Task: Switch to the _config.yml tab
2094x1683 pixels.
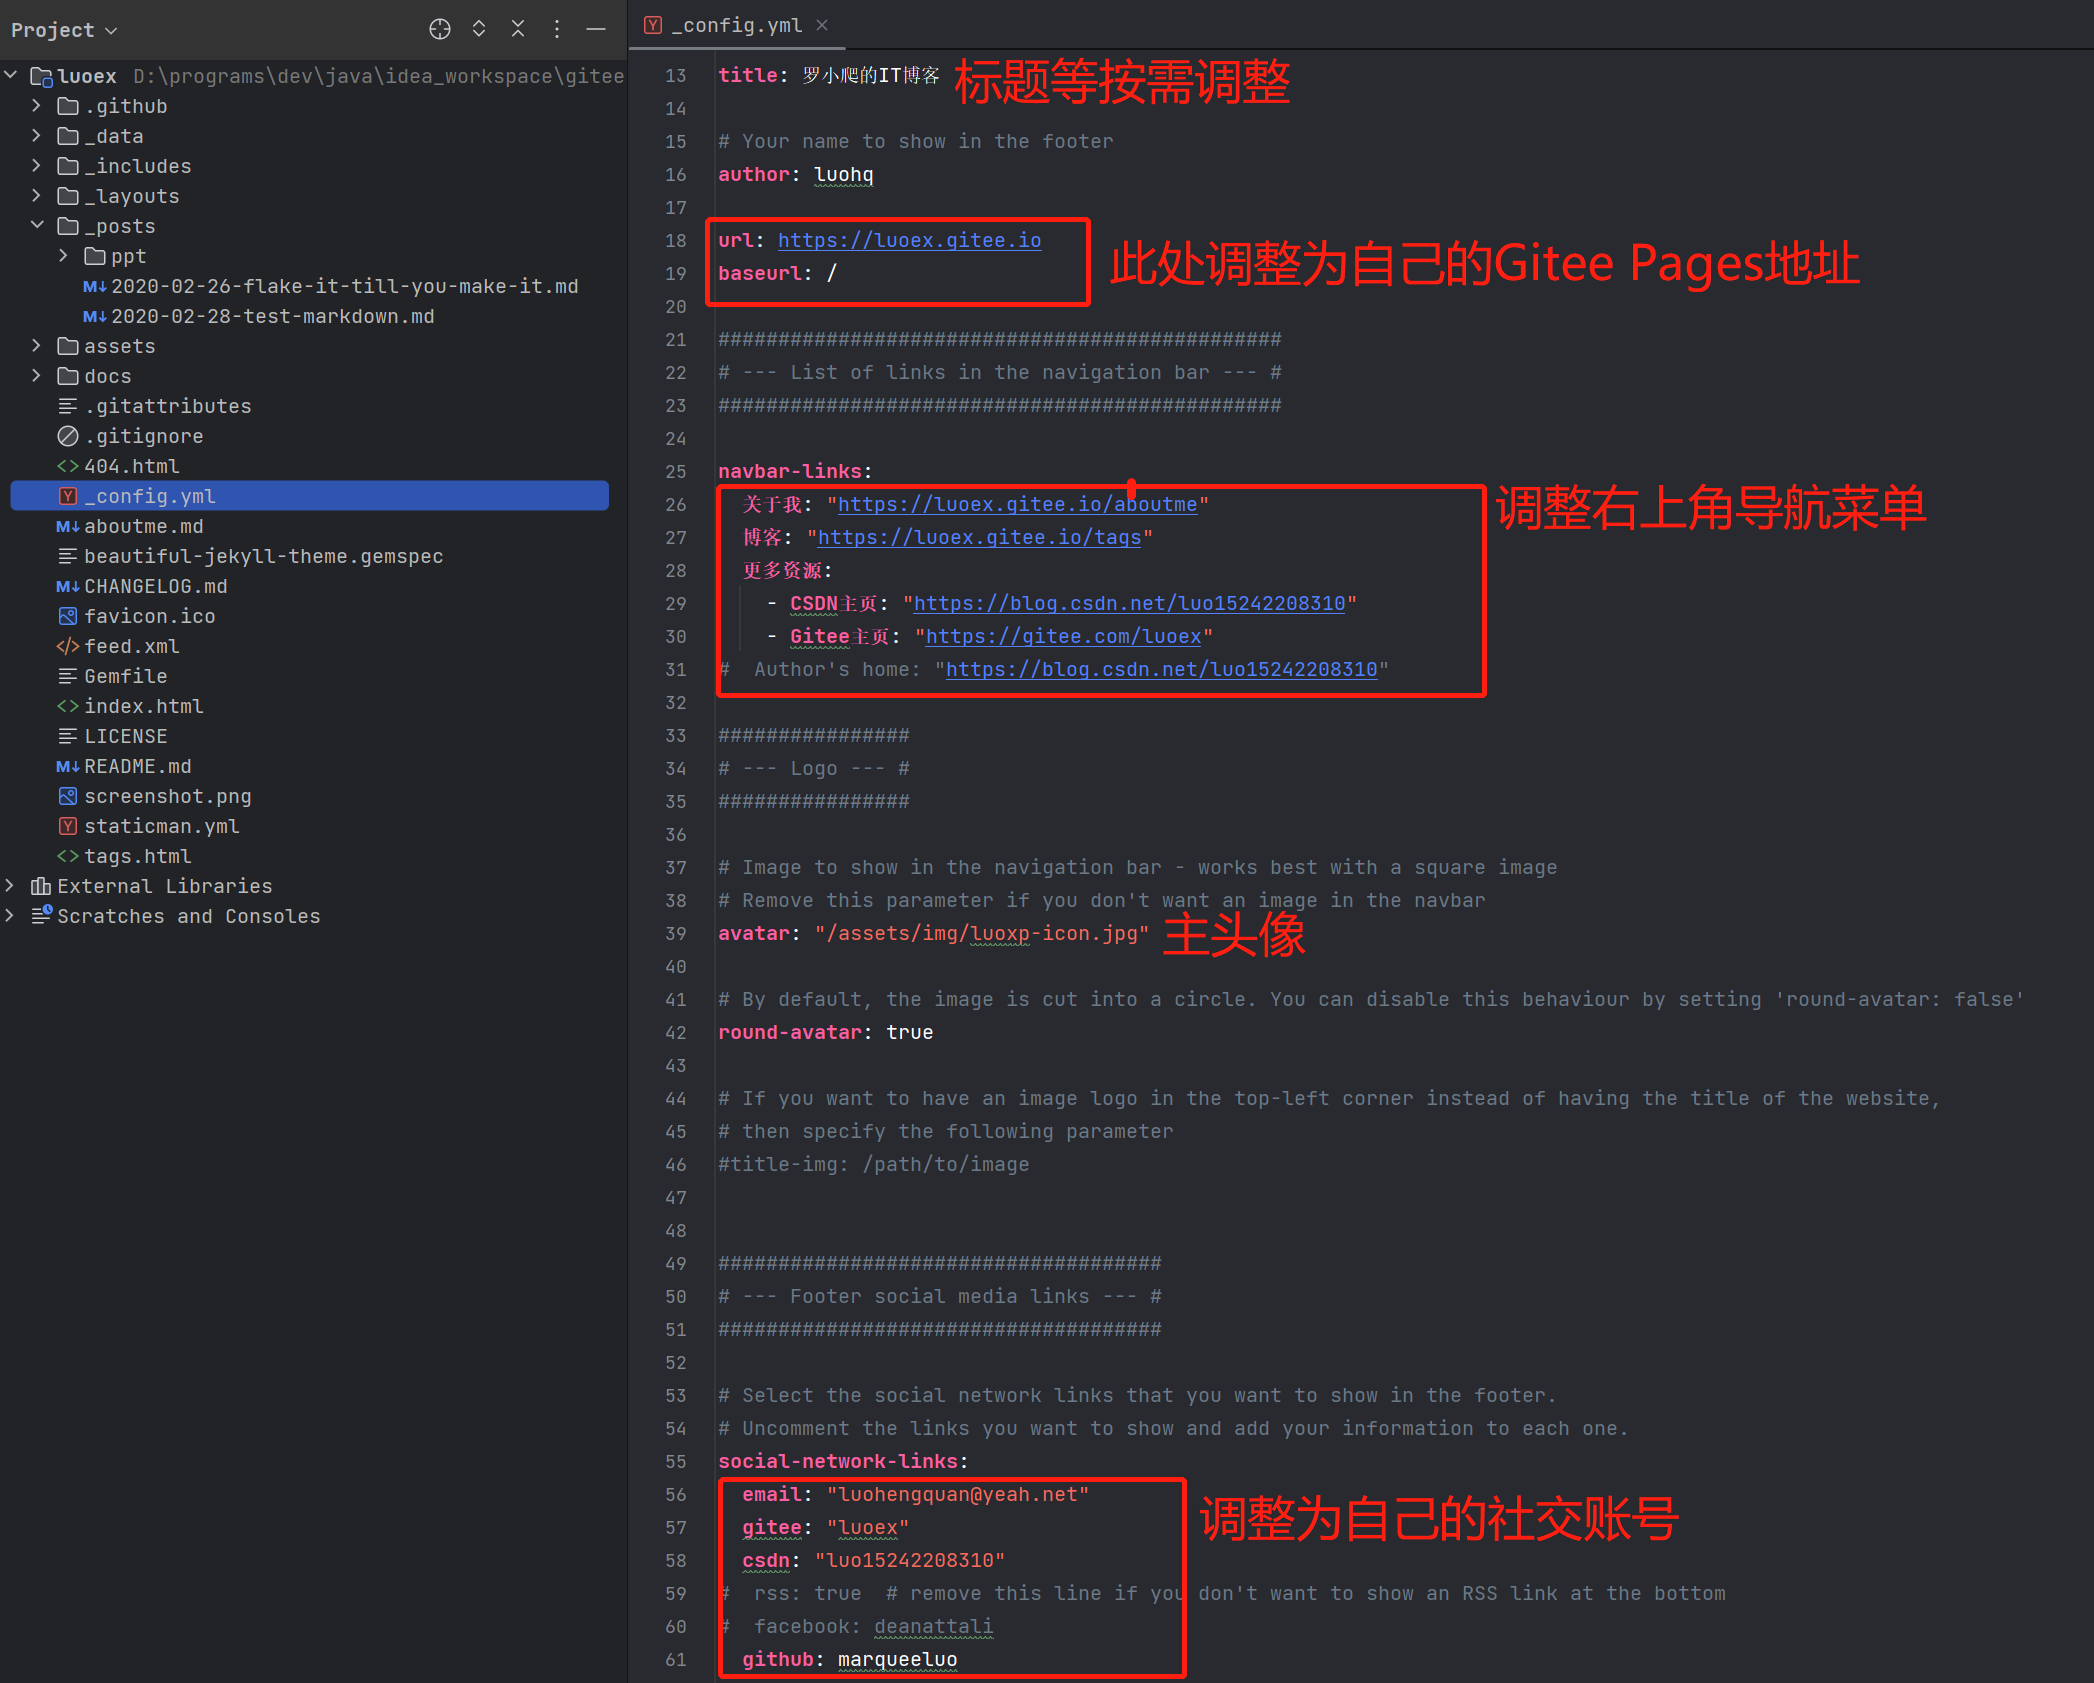Action: point(736,25)
